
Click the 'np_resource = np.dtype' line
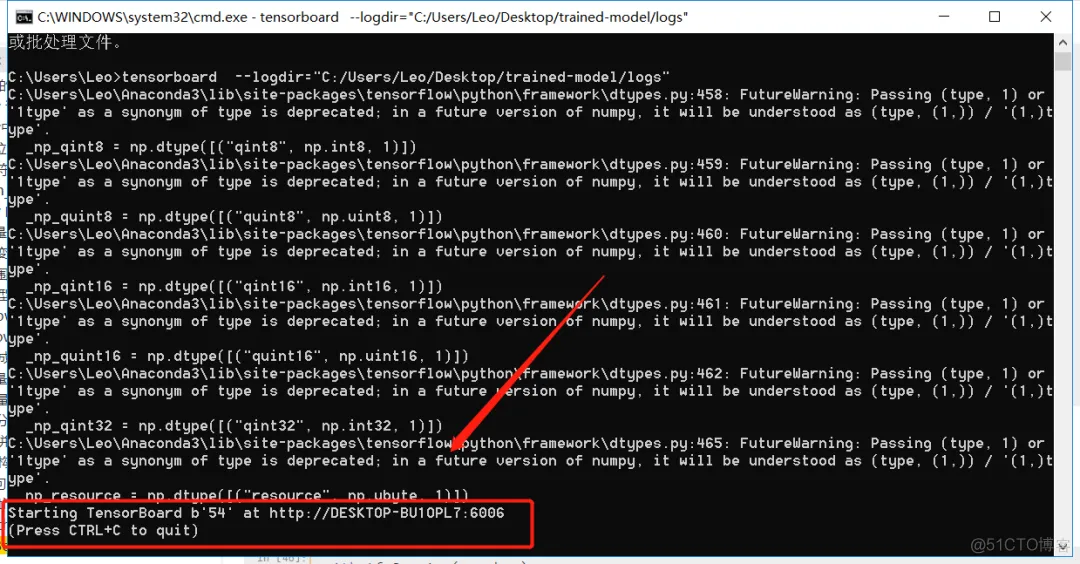247,496
